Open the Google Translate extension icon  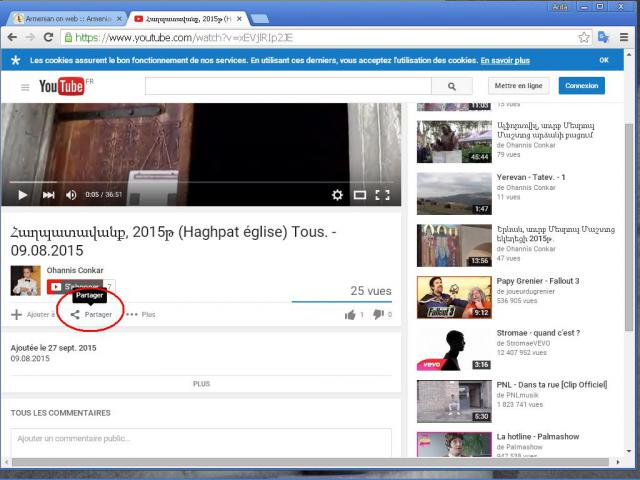coord(603,38)
